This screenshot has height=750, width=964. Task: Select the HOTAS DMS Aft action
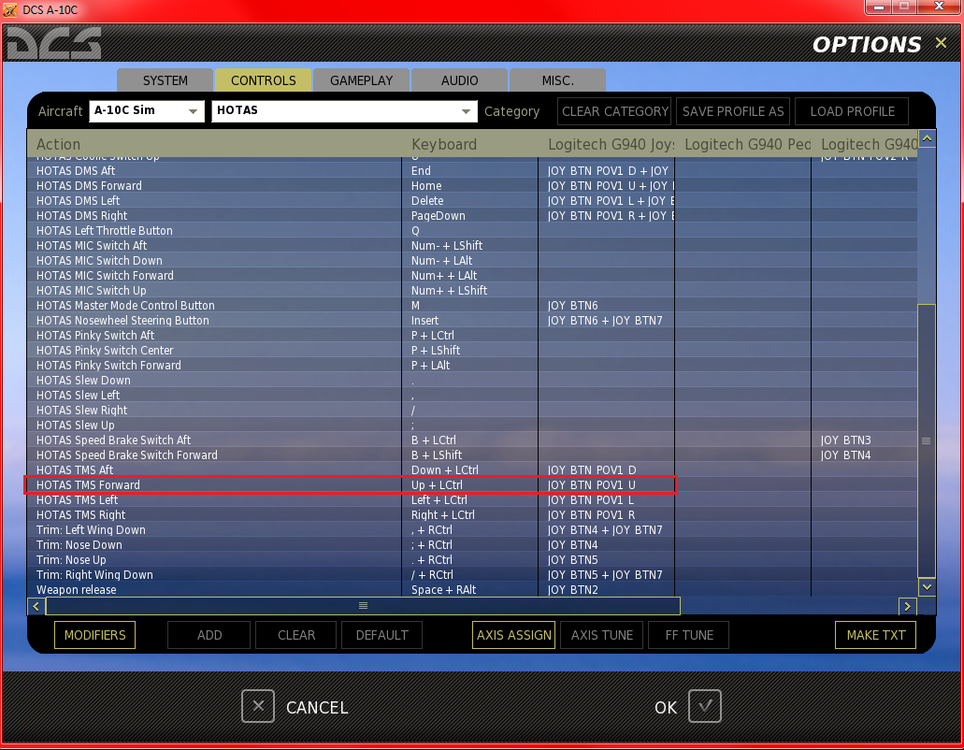[x=76, y=171]
